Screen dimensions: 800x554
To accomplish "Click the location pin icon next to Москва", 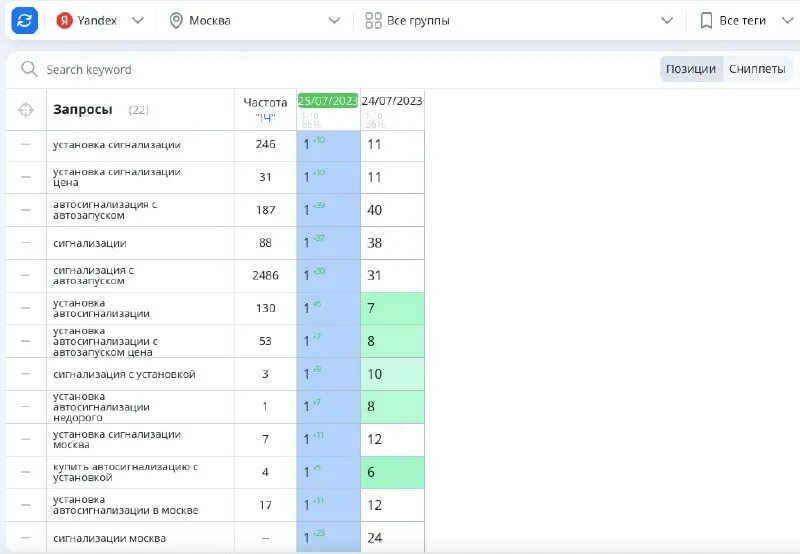I will pos(176,20).
